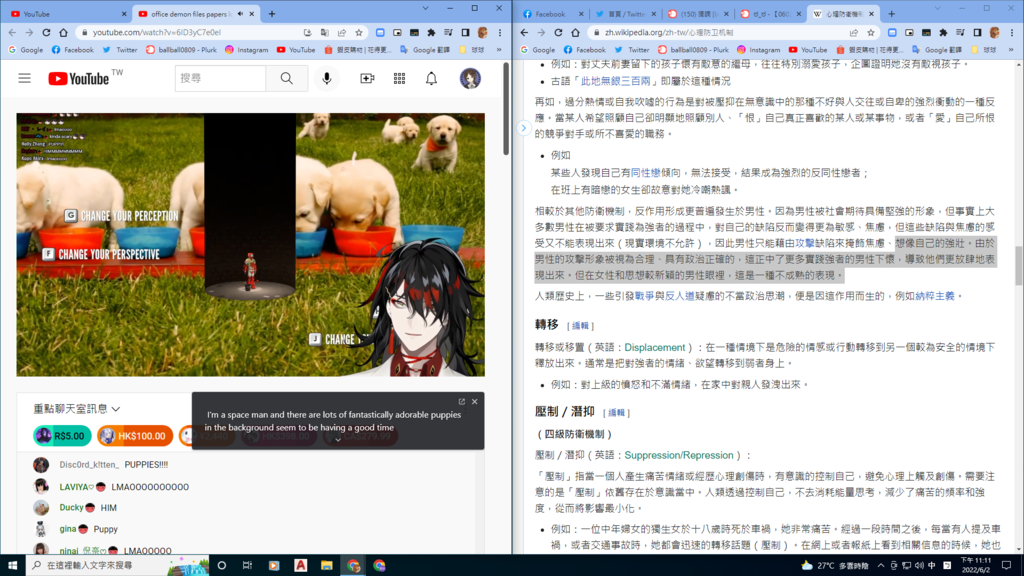
Task: Reload the Wikipedia page
Action: tap(558, 32)
